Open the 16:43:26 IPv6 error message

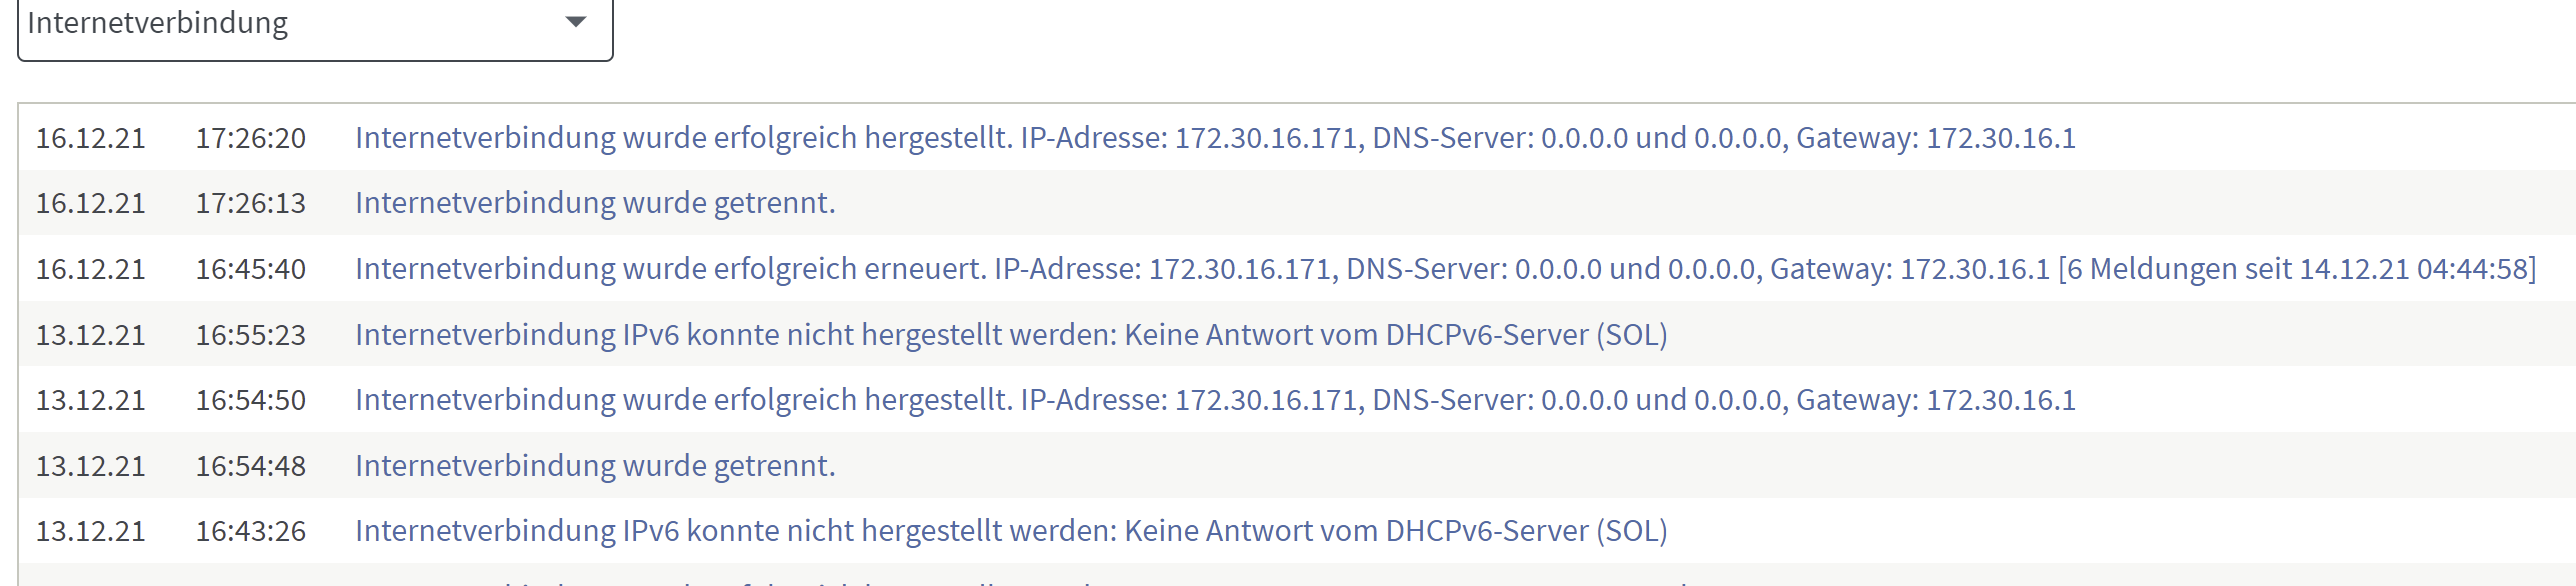1011,531
